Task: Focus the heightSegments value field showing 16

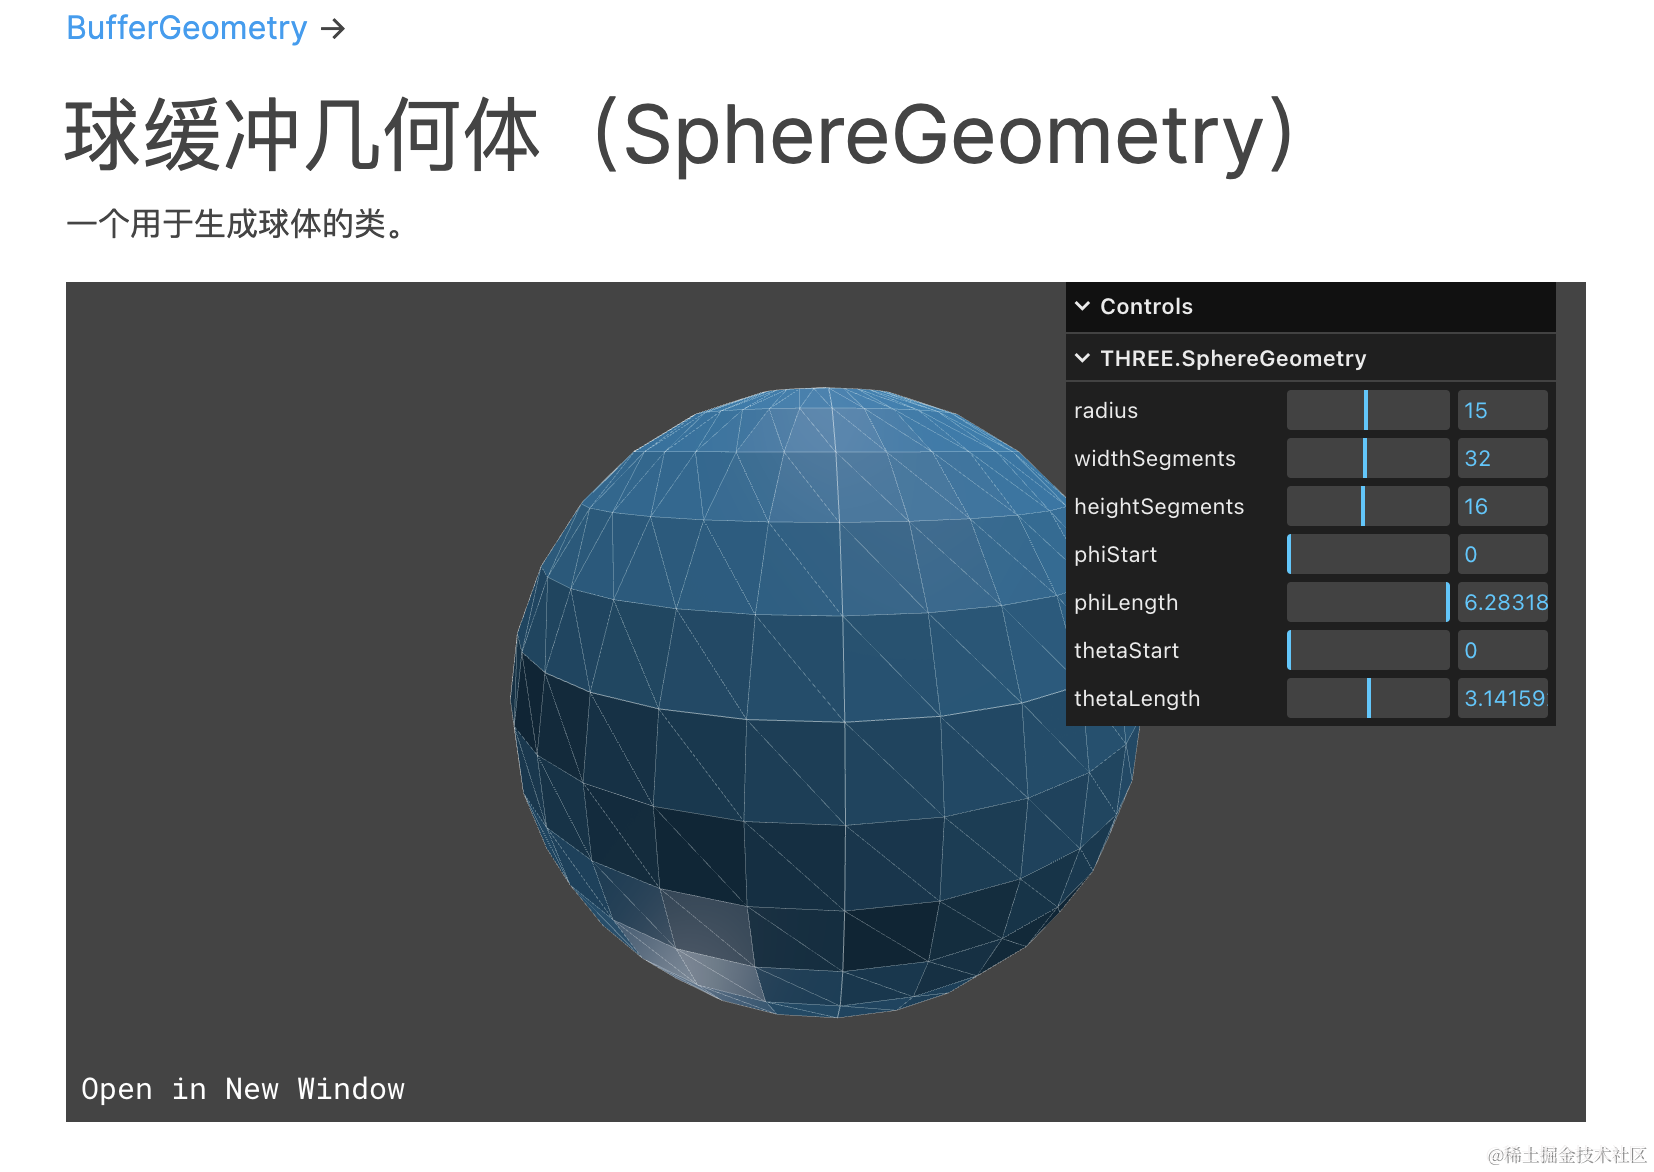Action: click(x=1502, y=506)
